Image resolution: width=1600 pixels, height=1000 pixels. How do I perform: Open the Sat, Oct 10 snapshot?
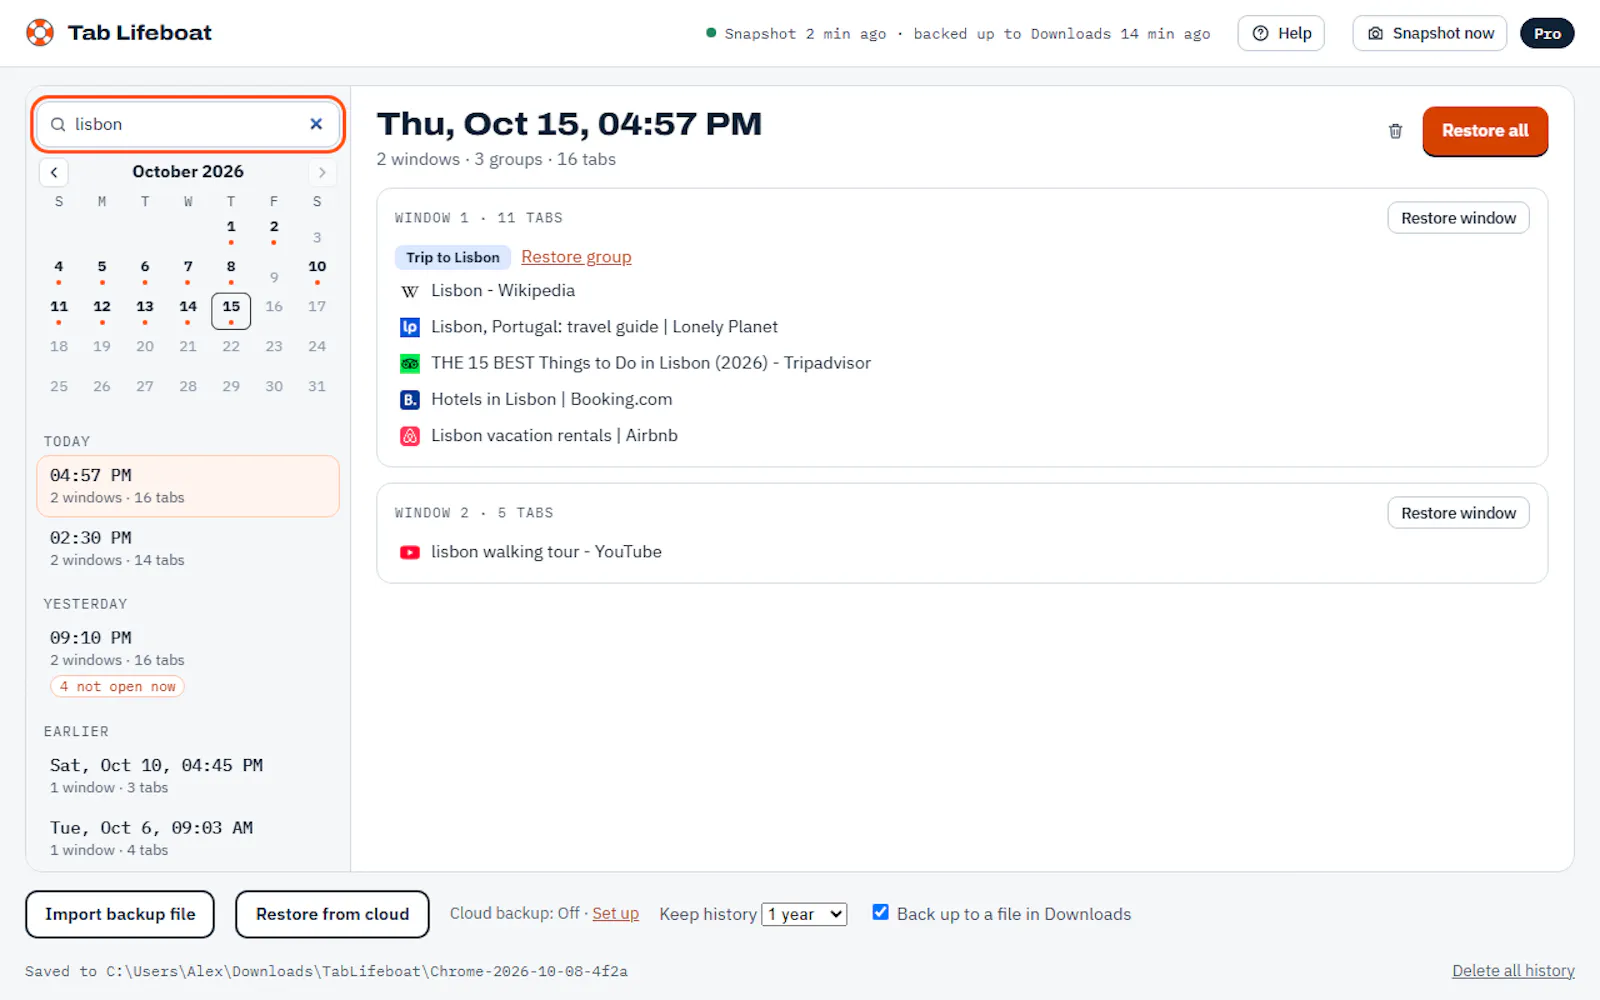pos(188,776)
